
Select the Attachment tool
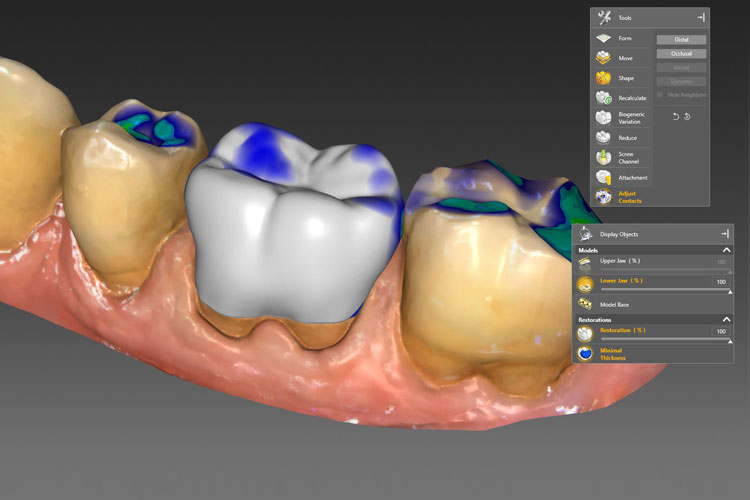click(x=621, y=178)
